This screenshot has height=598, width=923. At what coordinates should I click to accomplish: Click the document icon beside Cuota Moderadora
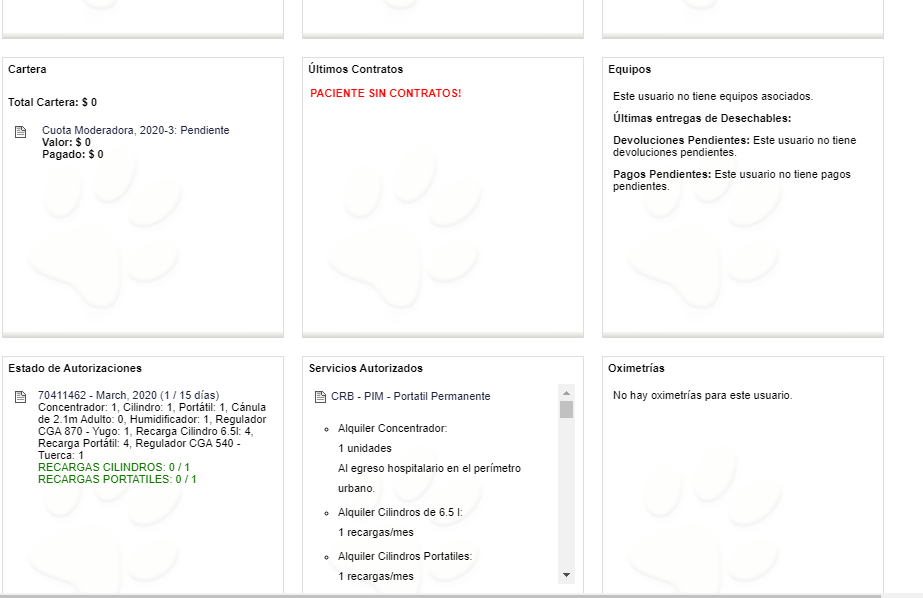tap(21, 132)
